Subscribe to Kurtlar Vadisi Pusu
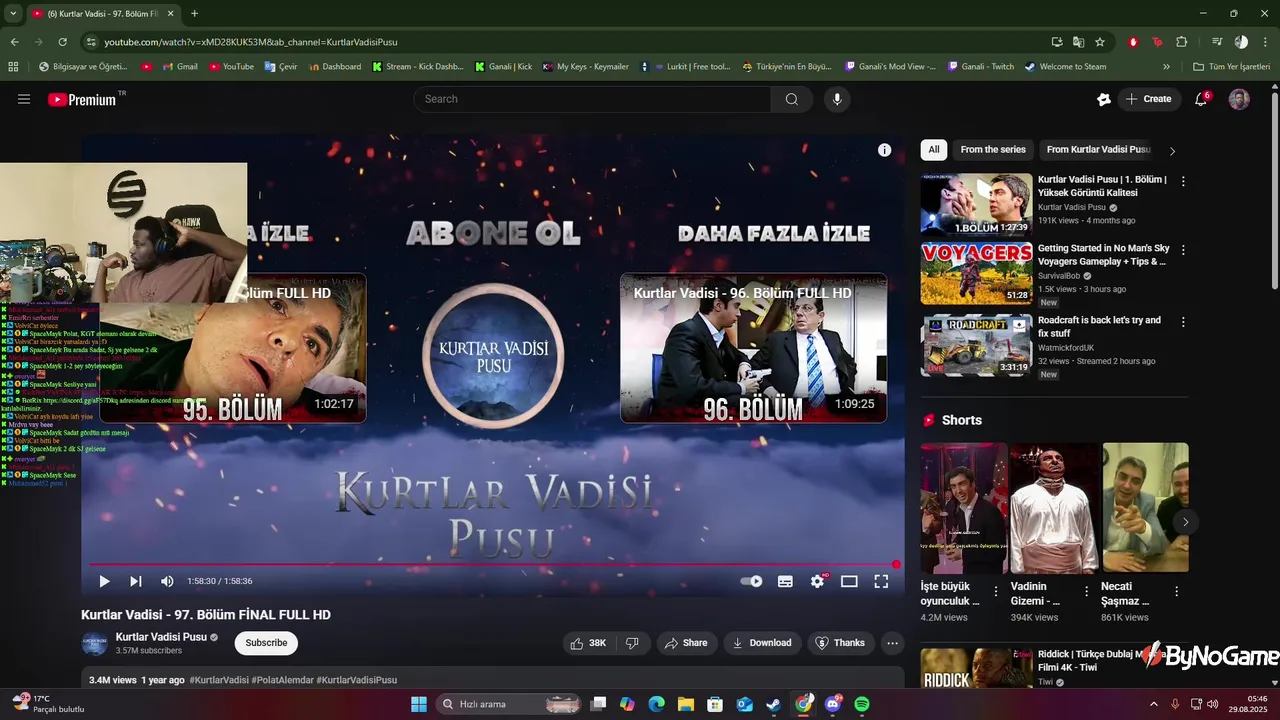This screenshot has height=720, width=1280. 266,643
